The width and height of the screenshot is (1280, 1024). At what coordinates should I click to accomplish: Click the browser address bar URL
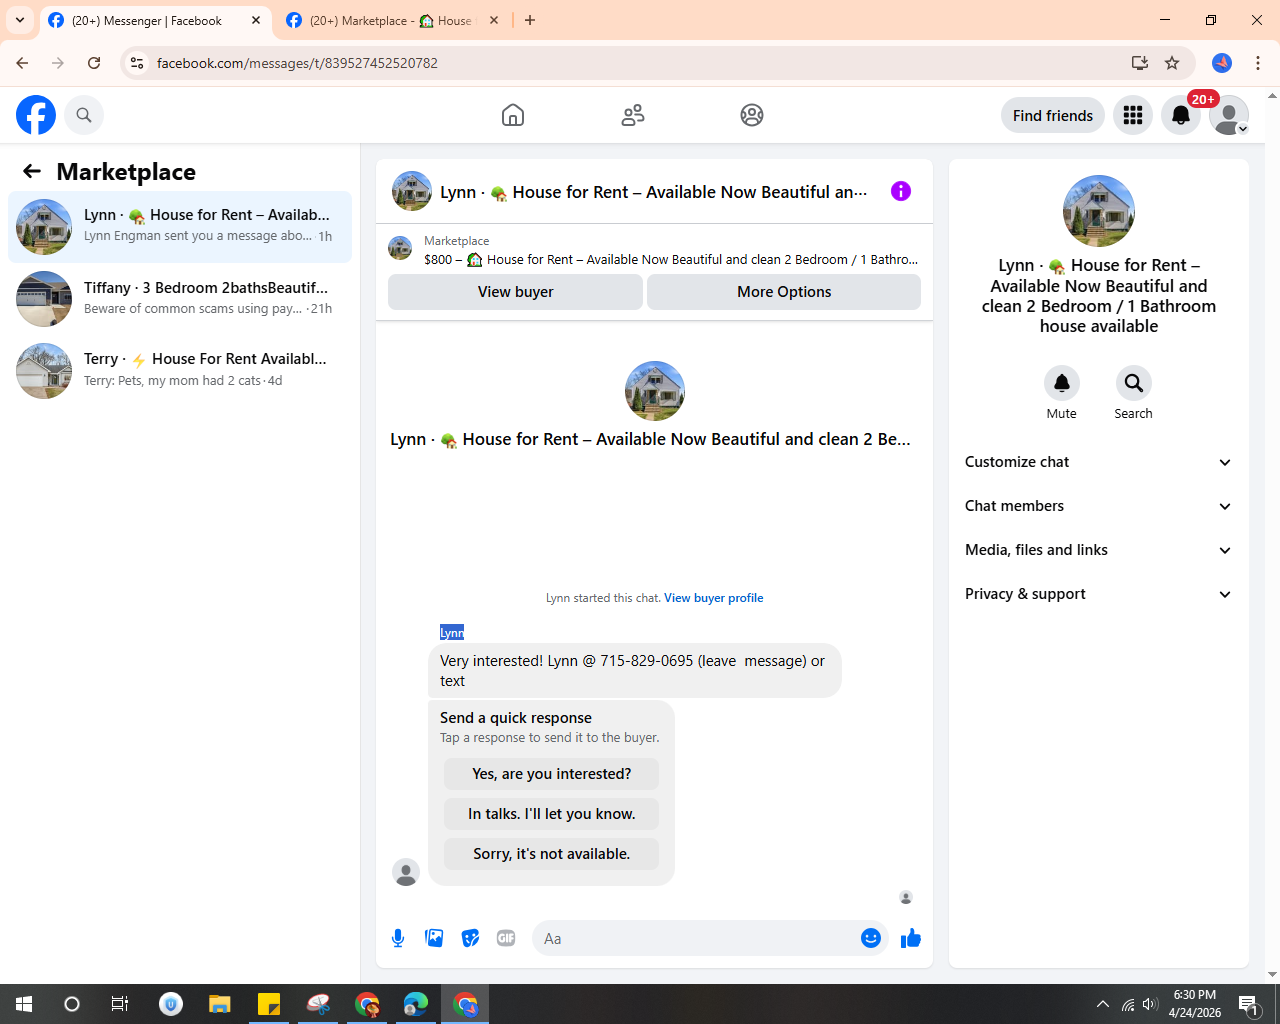[x=297, y=63]
